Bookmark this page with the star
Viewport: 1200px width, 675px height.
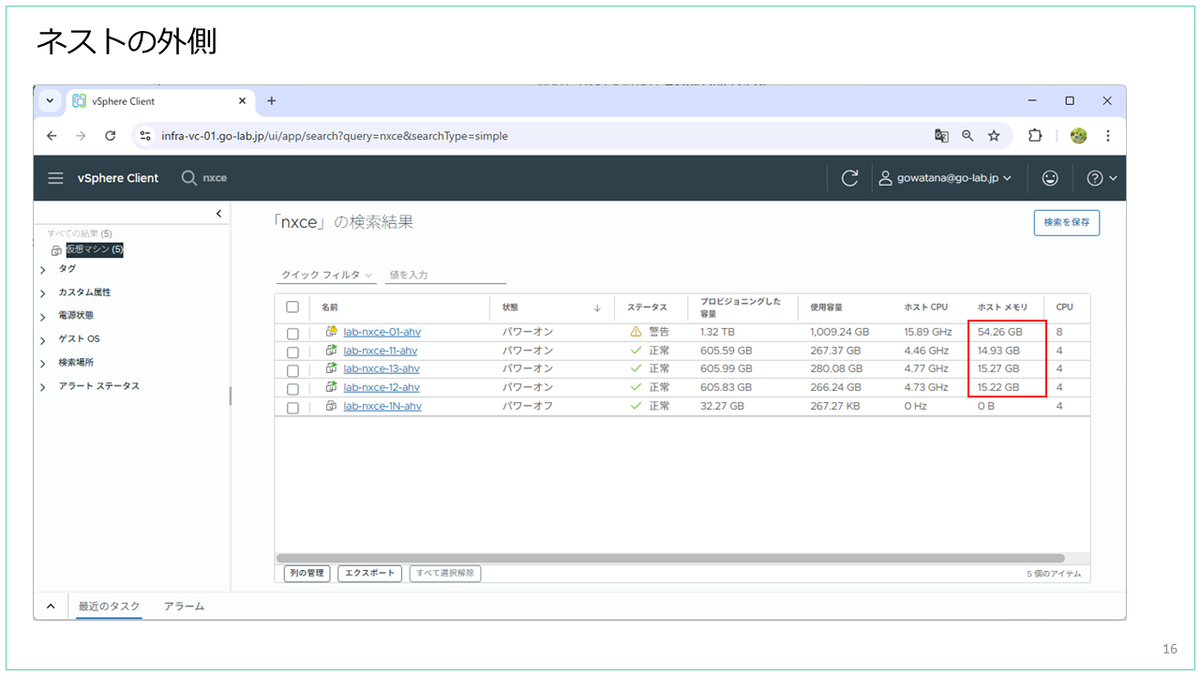pos(994,136)
